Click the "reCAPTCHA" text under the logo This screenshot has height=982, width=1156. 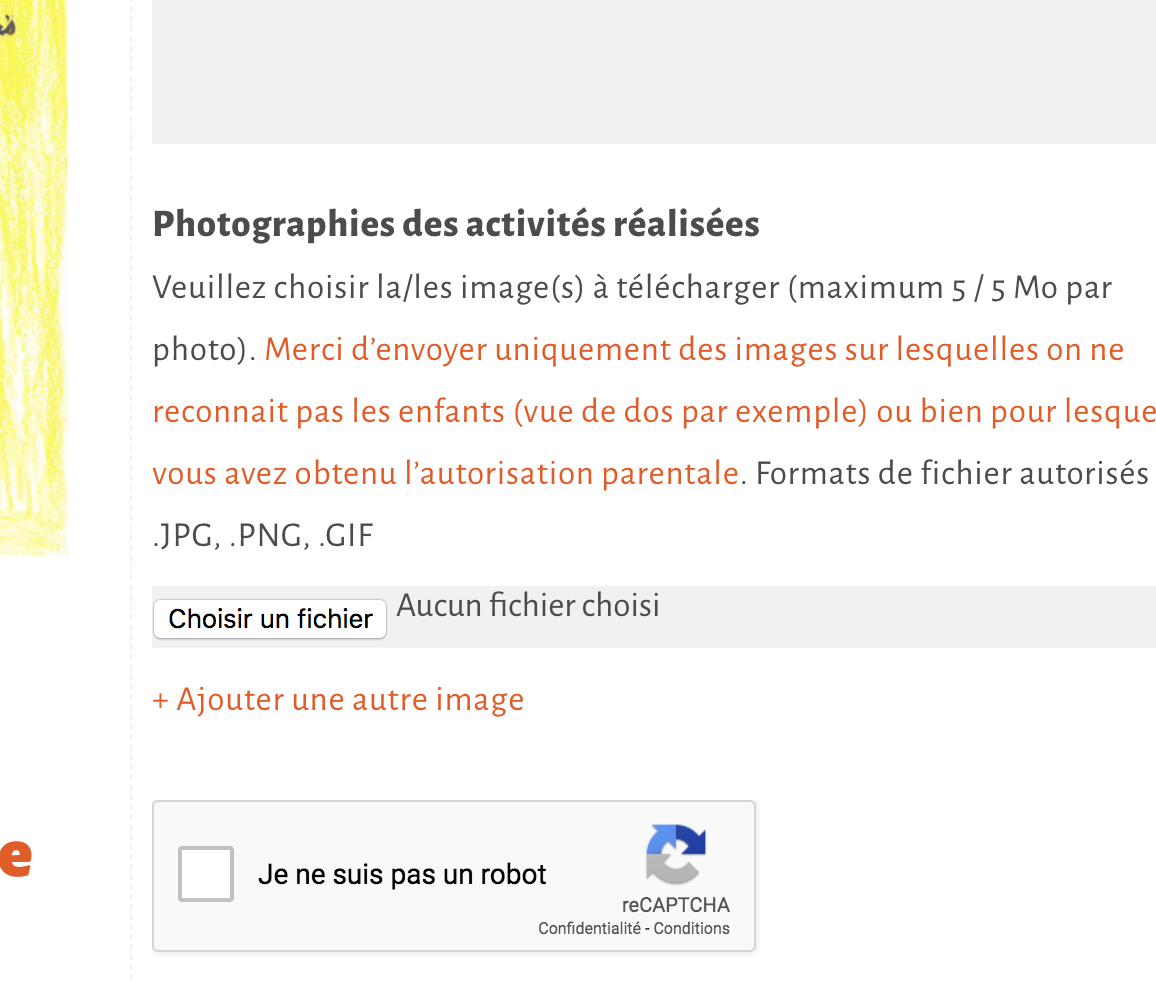(x=676, y=906)
